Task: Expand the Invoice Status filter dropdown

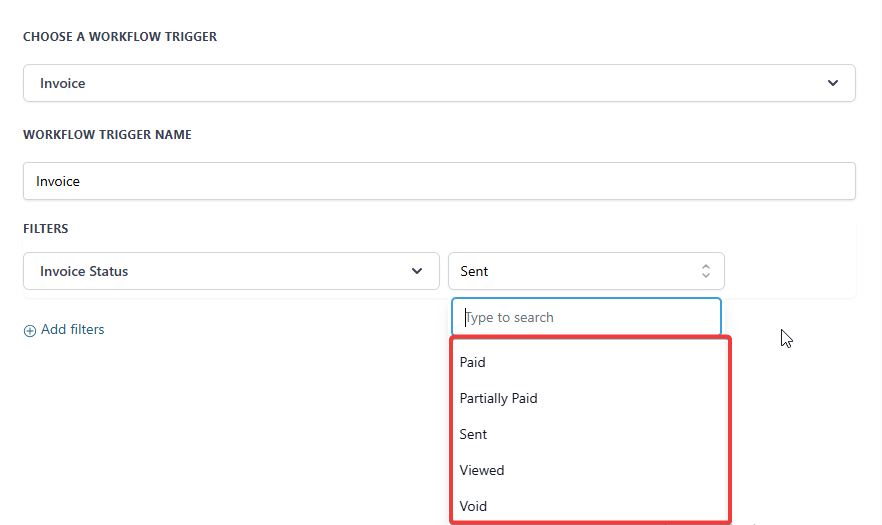Action: [x=231, y=271]
